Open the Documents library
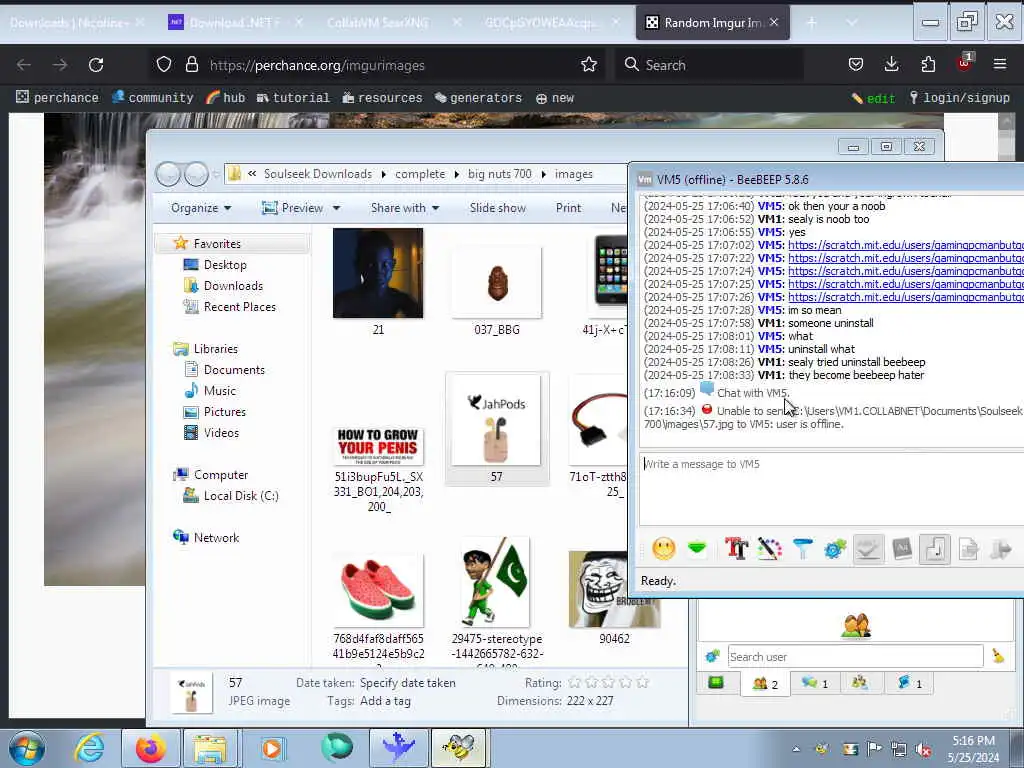This screenshot has height=768, width=1024. pyautogui.click(x=234, y=370)
